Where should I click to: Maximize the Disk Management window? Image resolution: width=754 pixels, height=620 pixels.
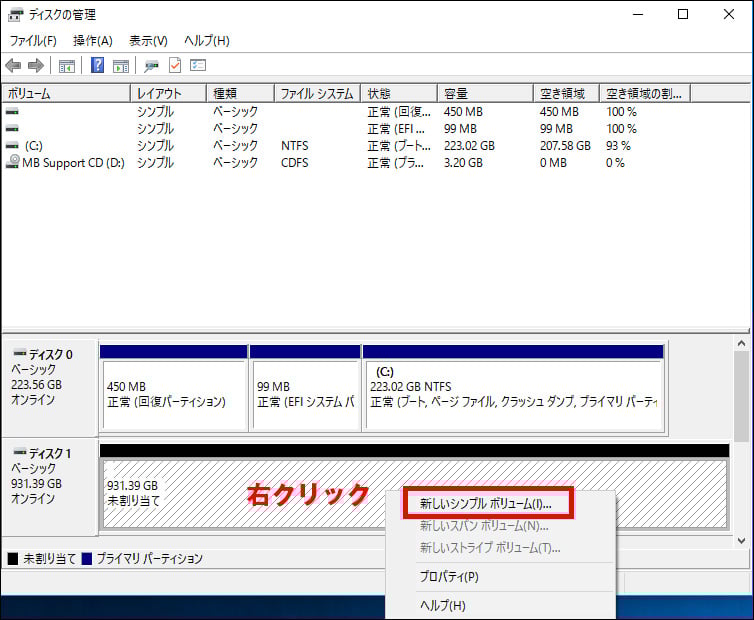coord(683,14)
